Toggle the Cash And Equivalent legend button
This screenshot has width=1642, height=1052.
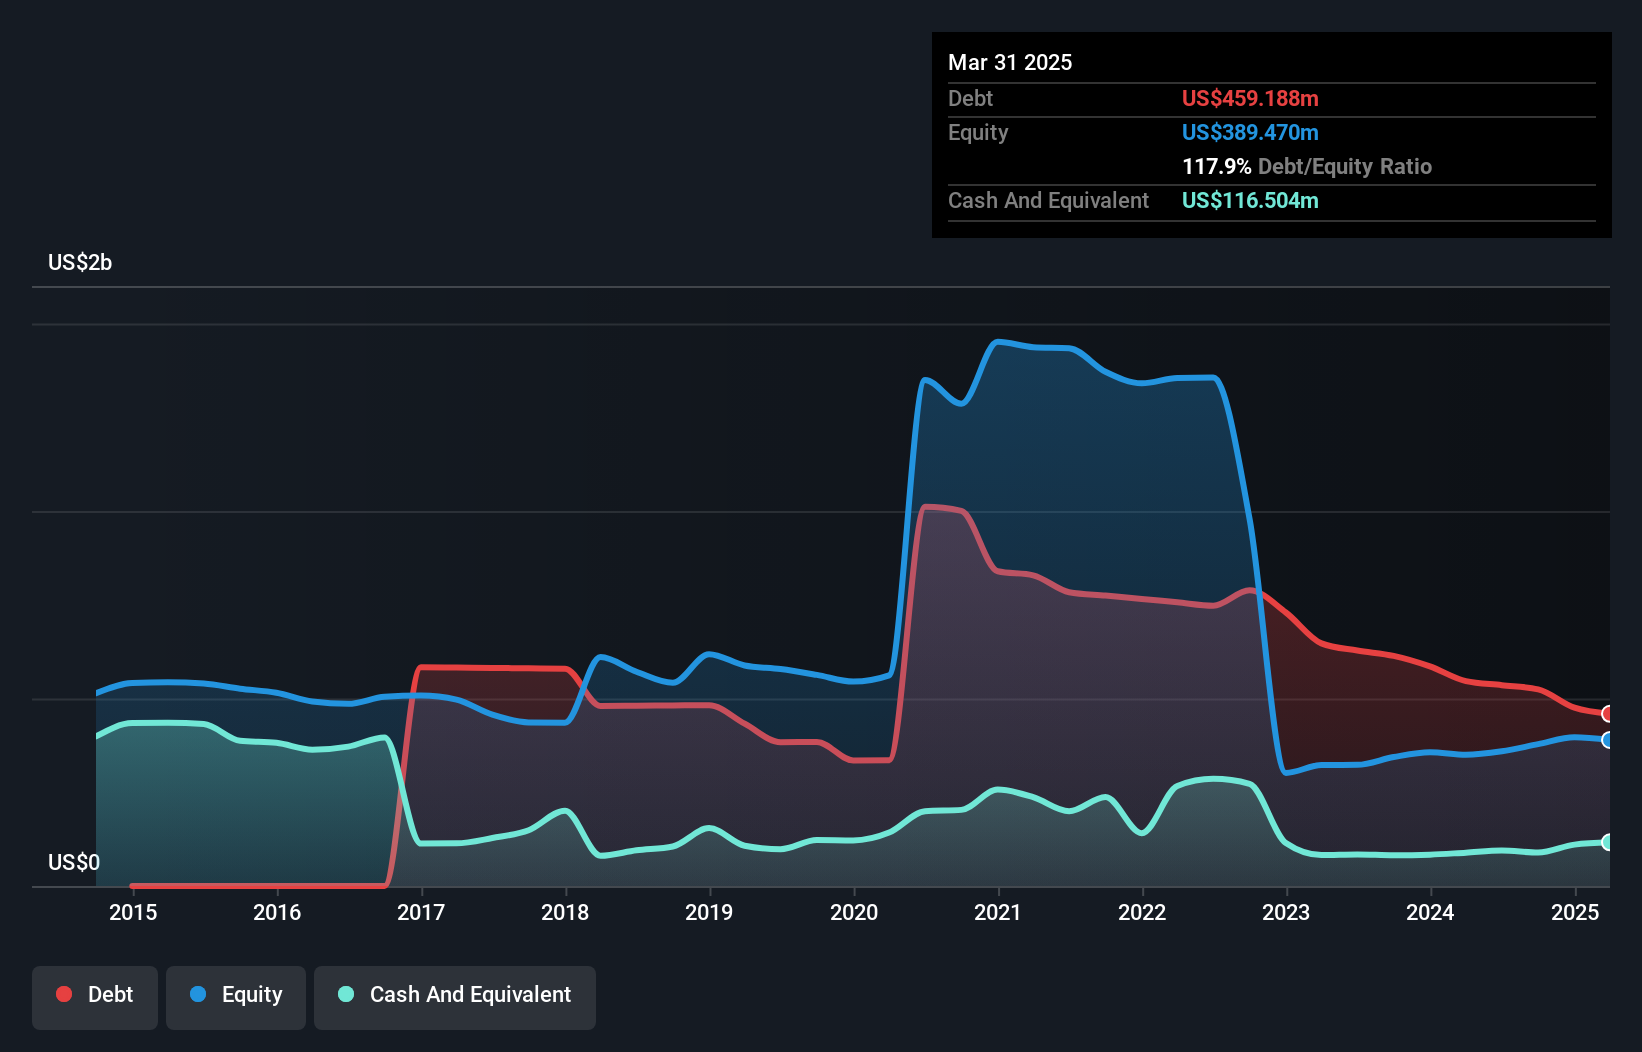click(455, 997)
